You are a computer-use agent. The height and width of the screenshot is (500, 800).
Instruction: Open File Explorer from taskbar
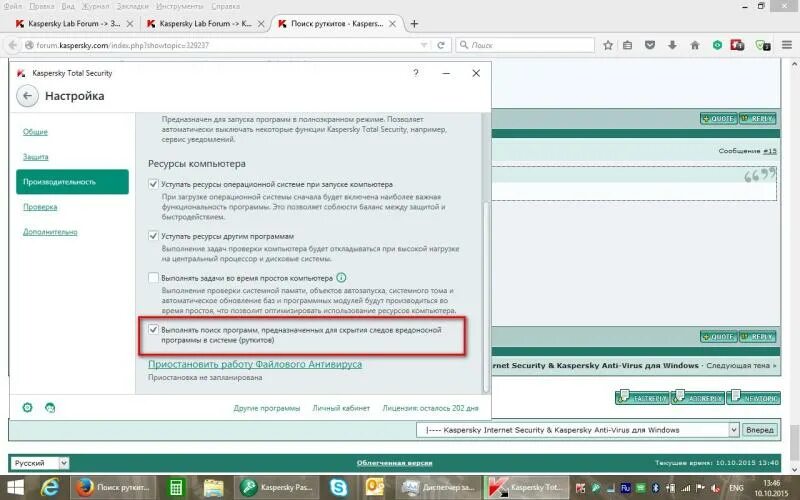point(213,487)
